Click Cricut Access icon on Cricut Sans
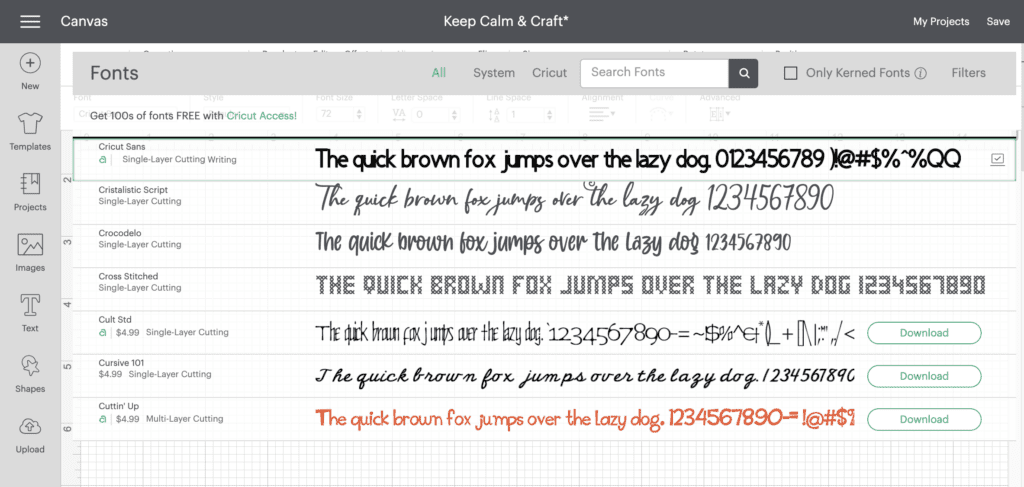 click(x=103, y=159)
